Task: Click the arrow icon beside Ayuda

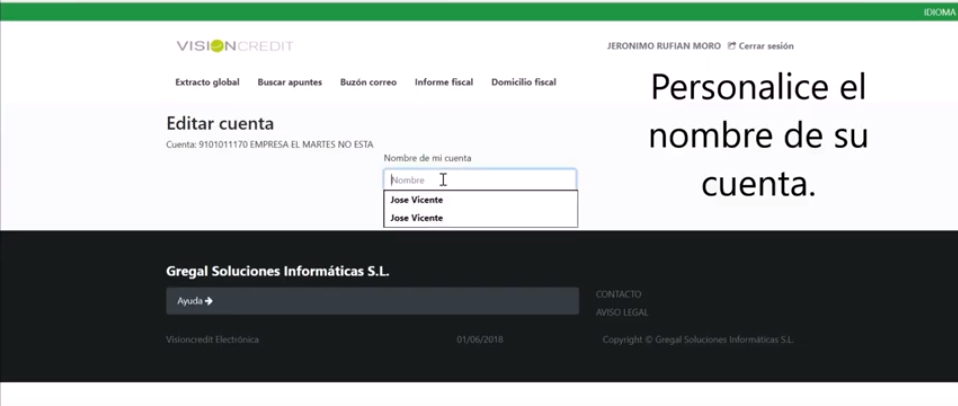Action: point(209,301)
